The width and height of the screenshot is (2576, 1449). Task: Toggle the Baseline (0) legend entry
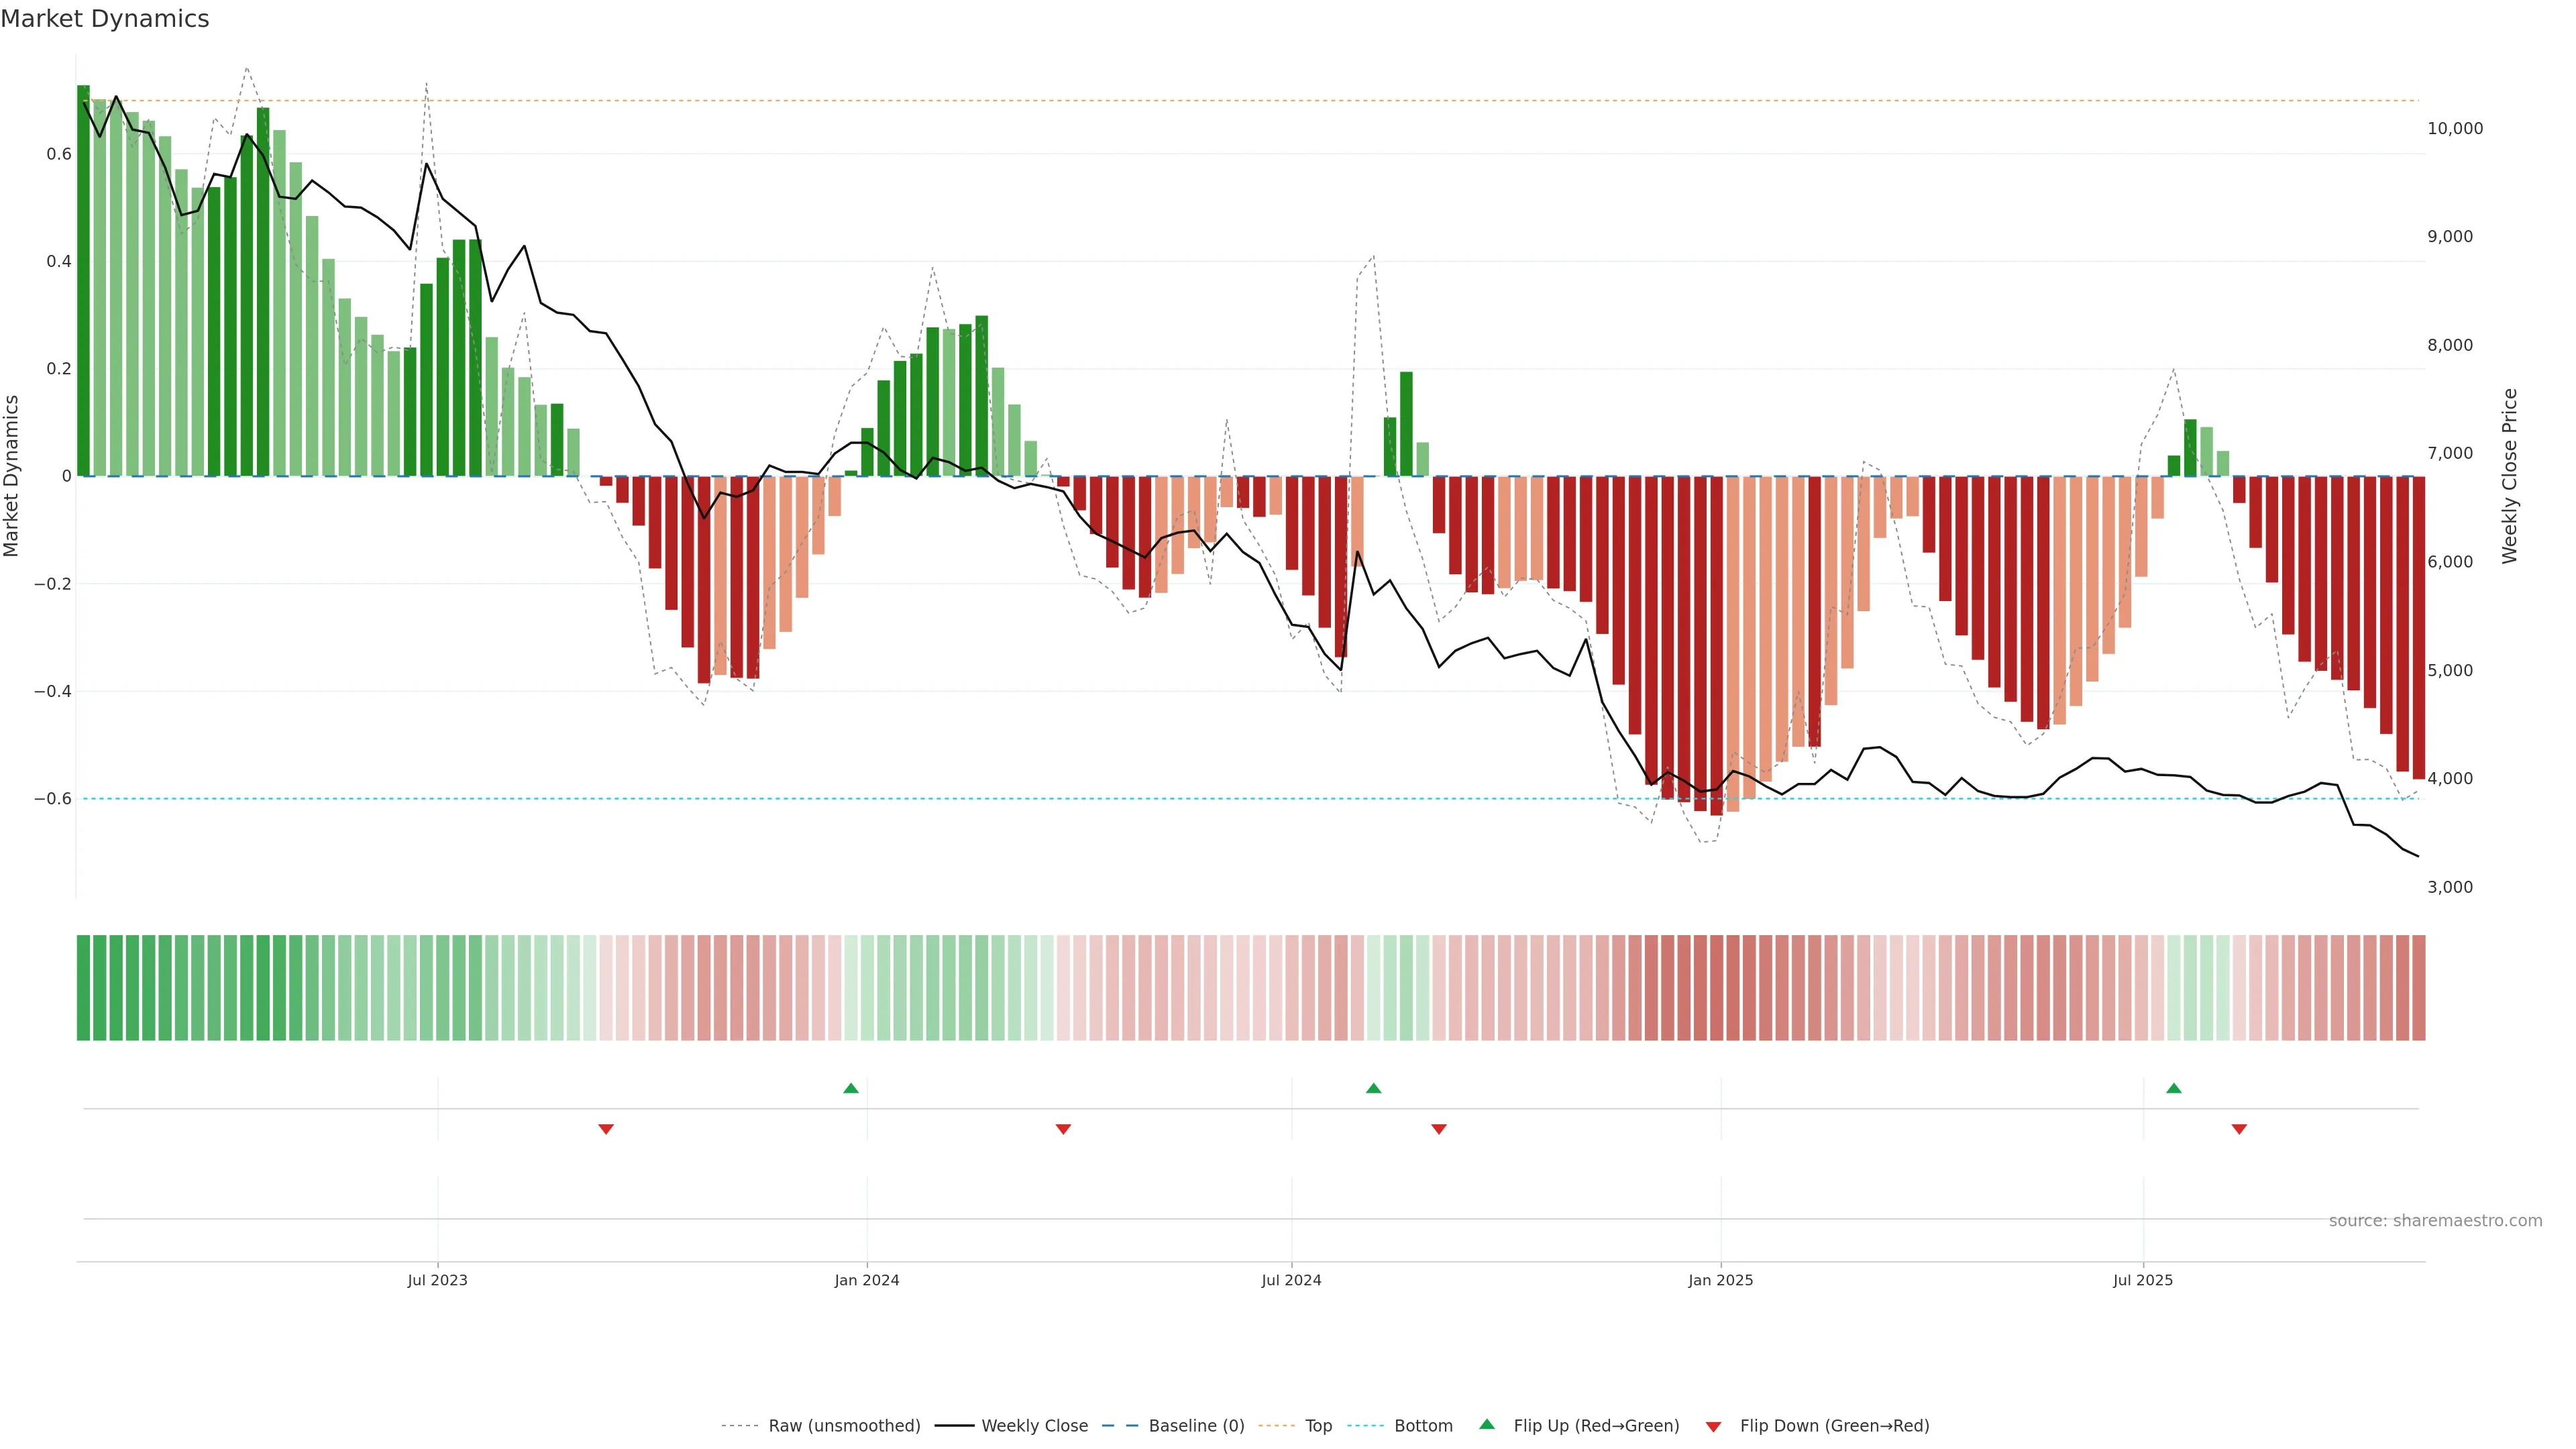(x=1196, y=1426)
